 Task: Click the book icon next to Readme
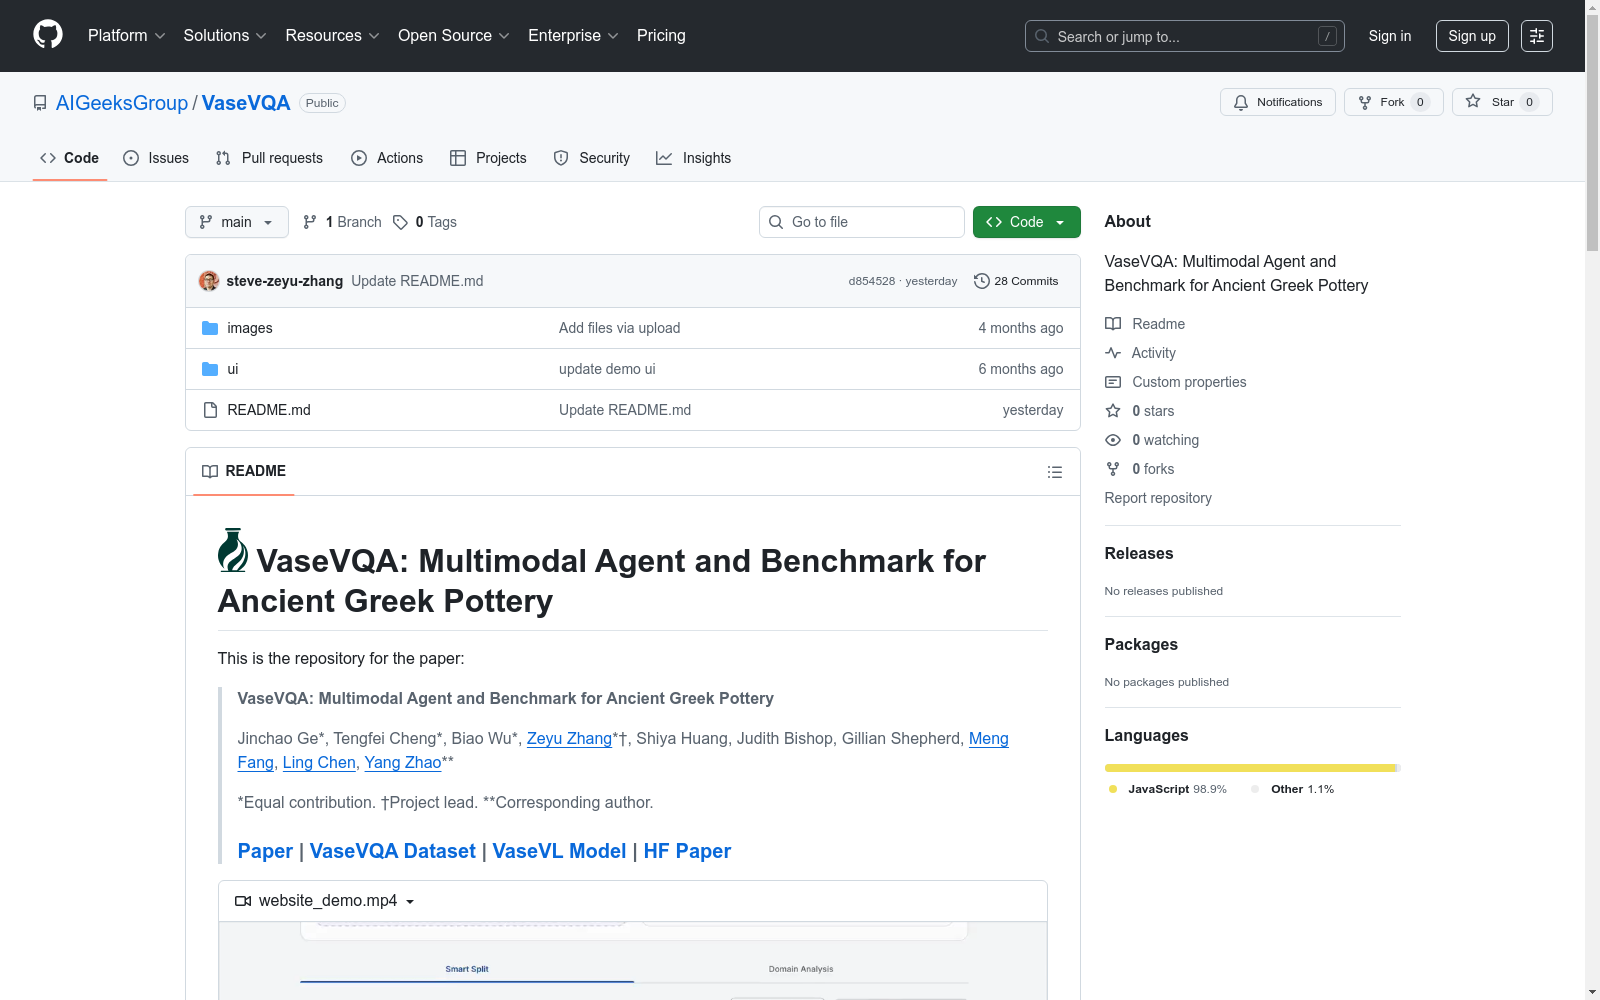pyautogui.click(x=1113, y=324)
